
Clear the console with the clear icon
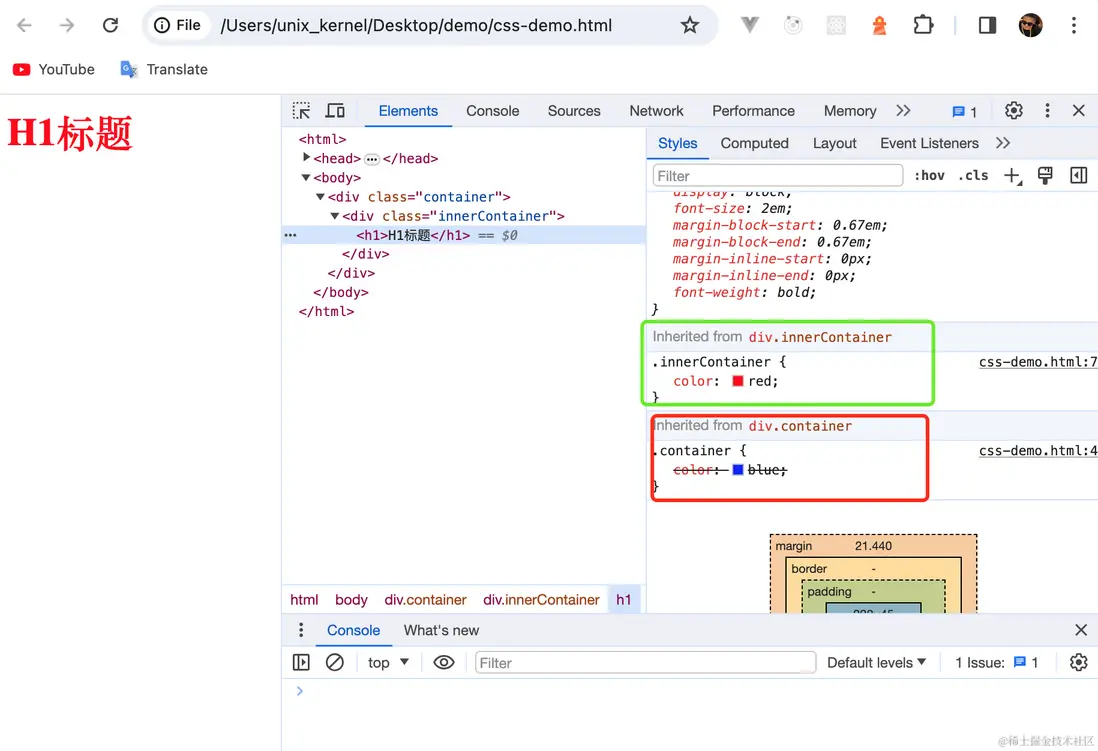[335, 662]
